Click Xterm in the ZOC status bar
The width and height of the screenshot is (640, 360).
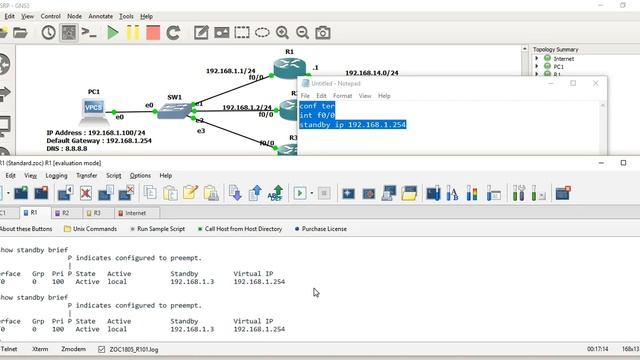coord(40,349)
